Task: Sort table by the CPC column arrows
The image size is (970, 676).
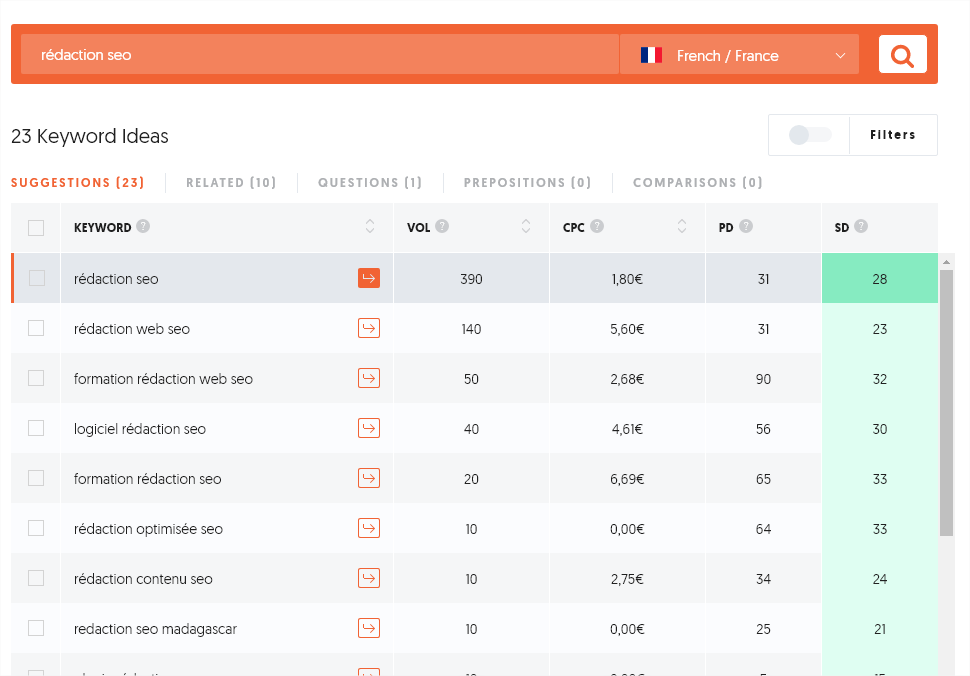Action: click(x=682, y=227)
